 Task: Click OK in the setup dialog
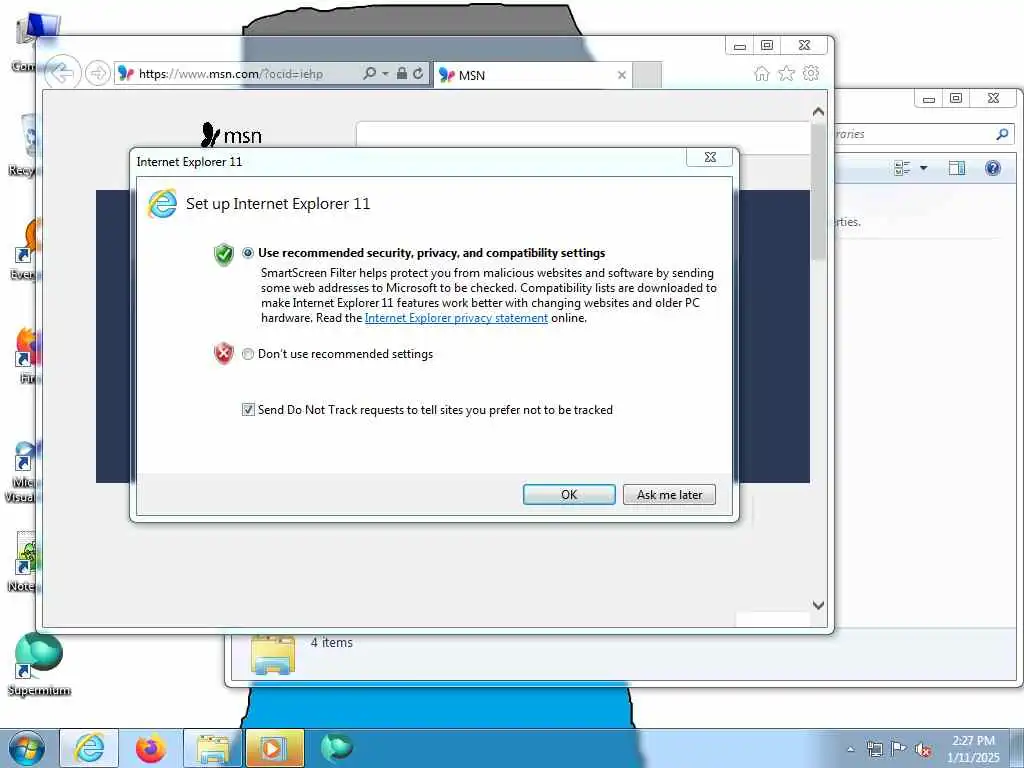click(x=569, y=494)
